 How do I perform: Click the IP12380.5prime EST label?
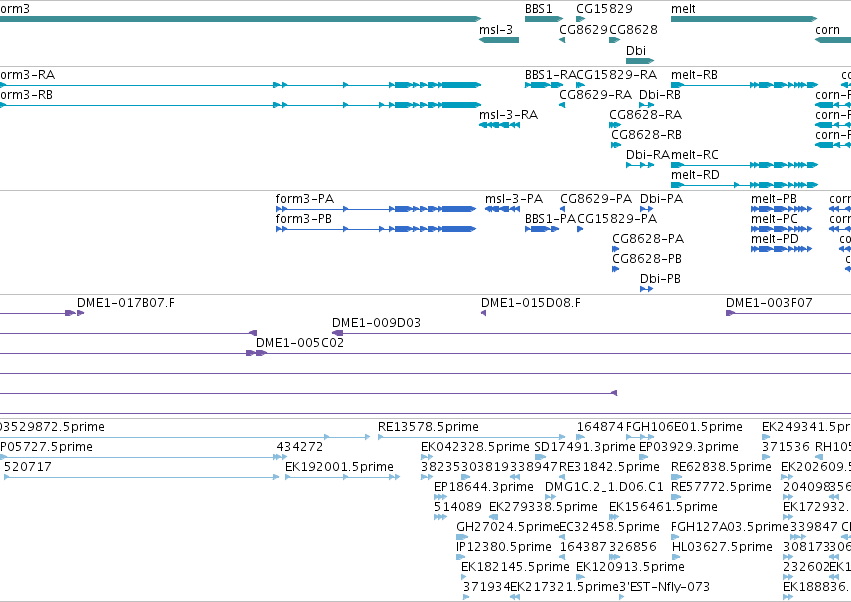click(504, 548)
